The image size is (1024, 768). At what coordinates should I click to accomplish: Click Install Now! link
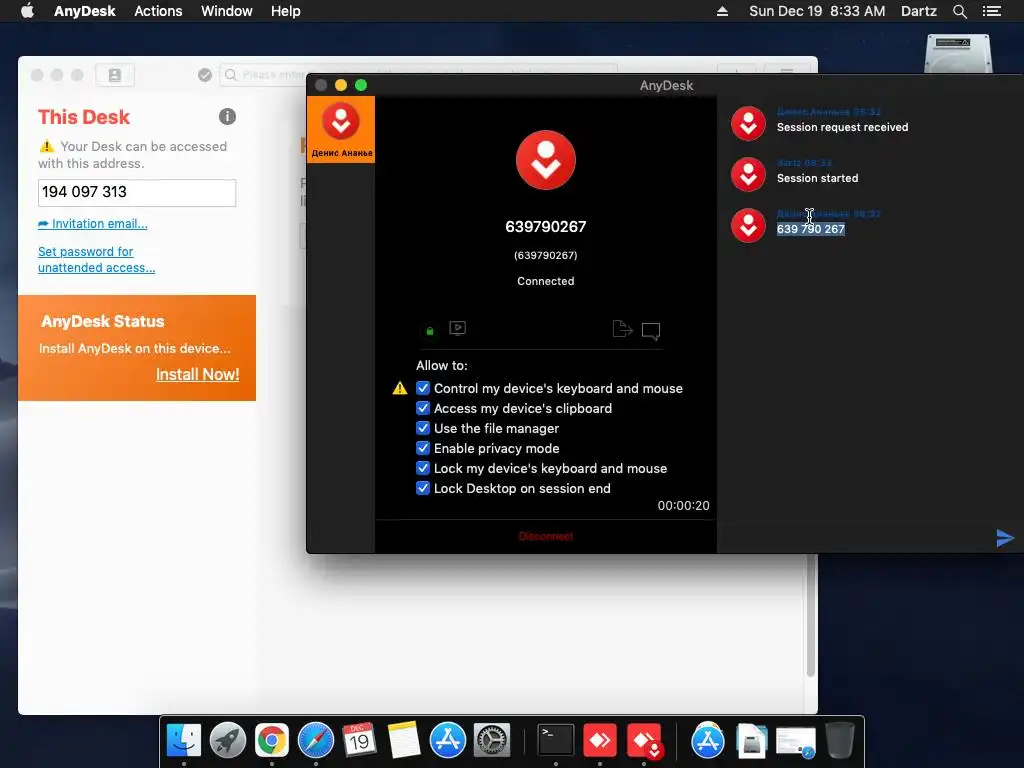click(197, 374)
